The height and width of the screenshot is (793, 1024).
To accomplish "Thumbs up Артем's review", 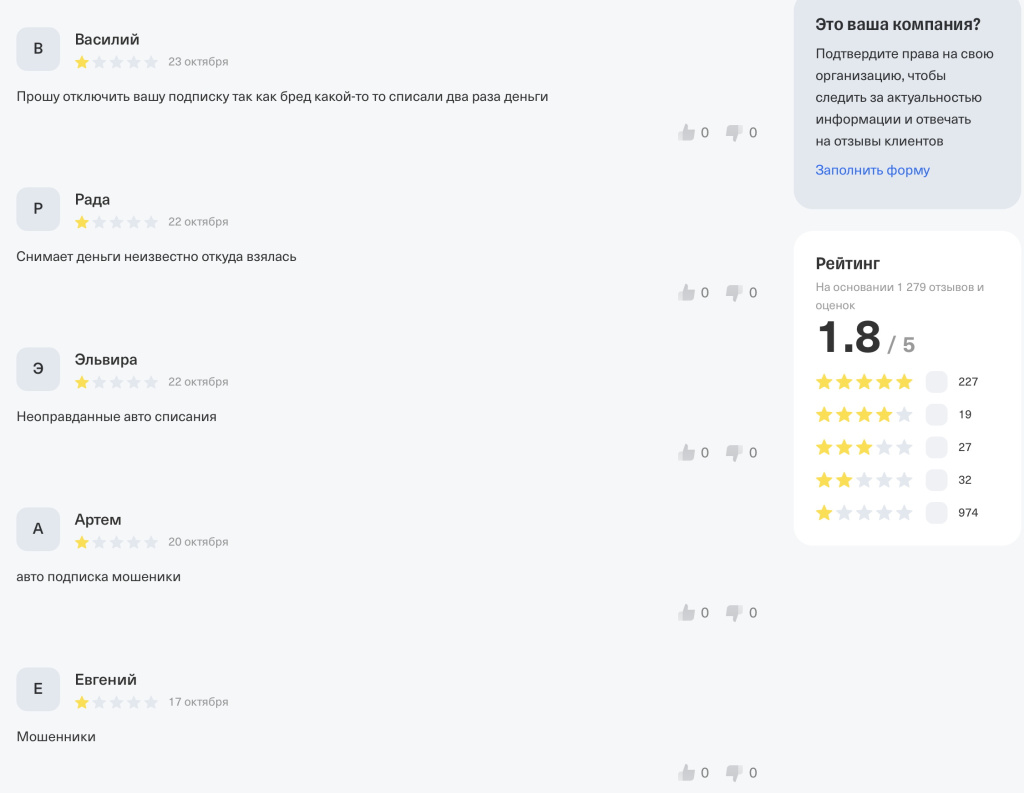I will pos(686,612).
